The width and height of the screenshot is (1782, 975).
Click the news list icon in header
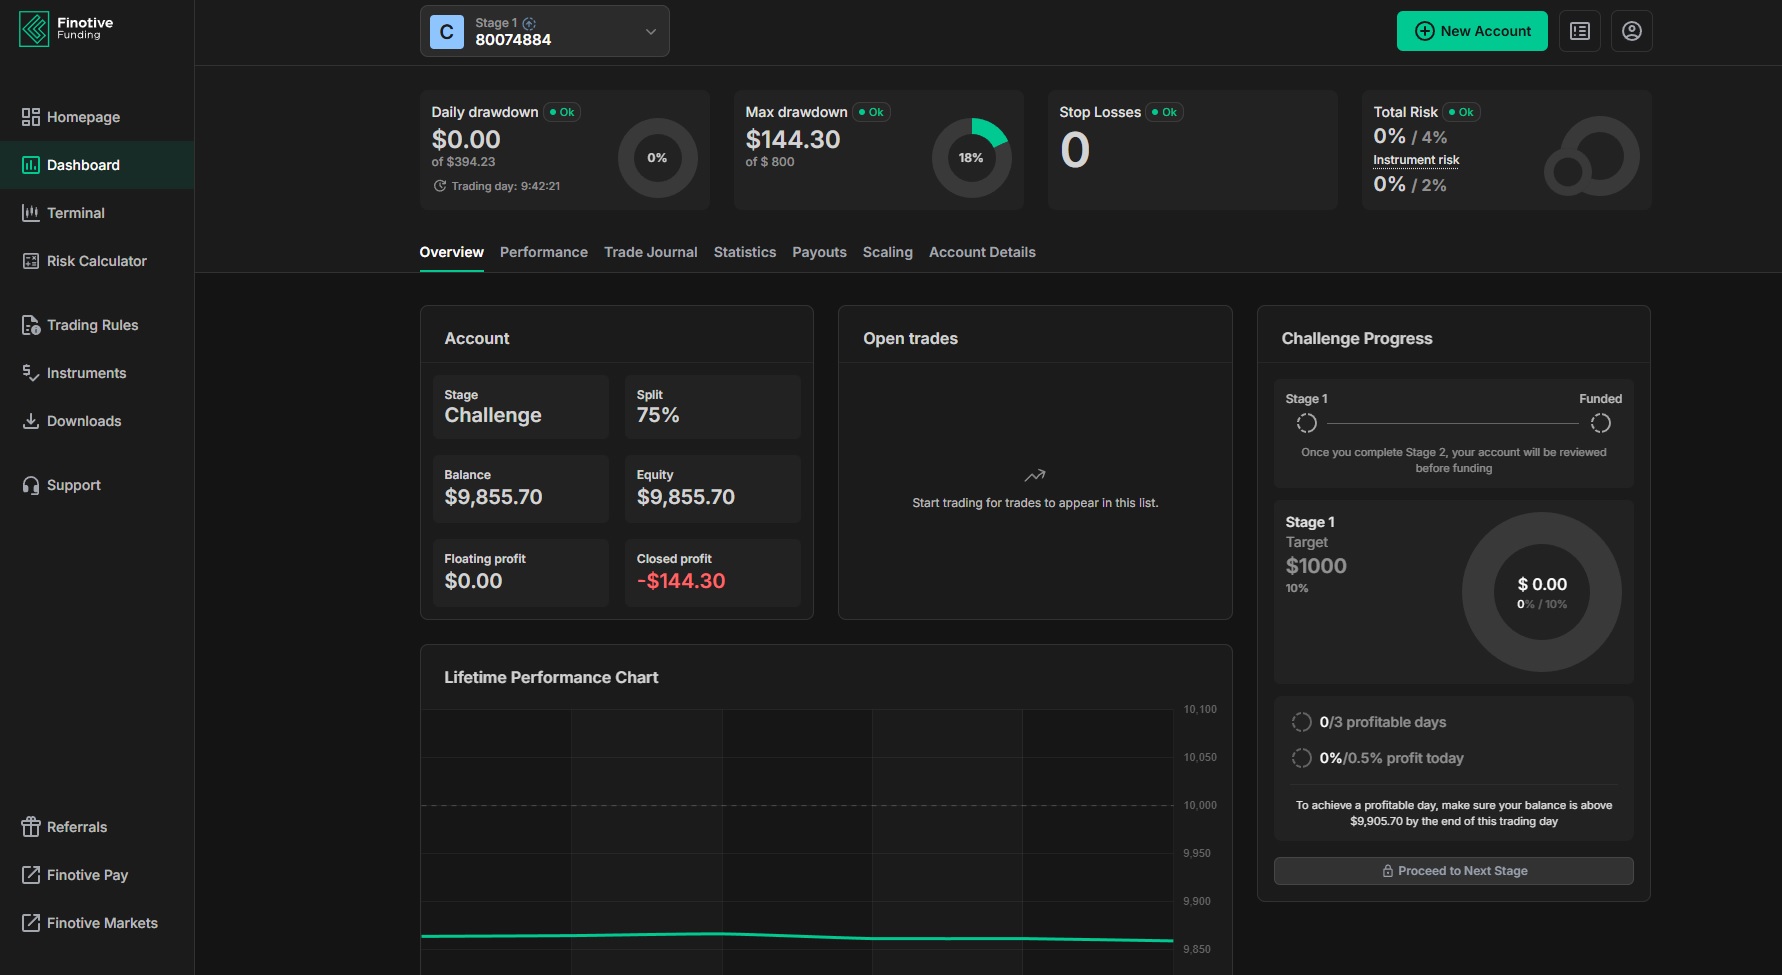(x=1579, y=31)
